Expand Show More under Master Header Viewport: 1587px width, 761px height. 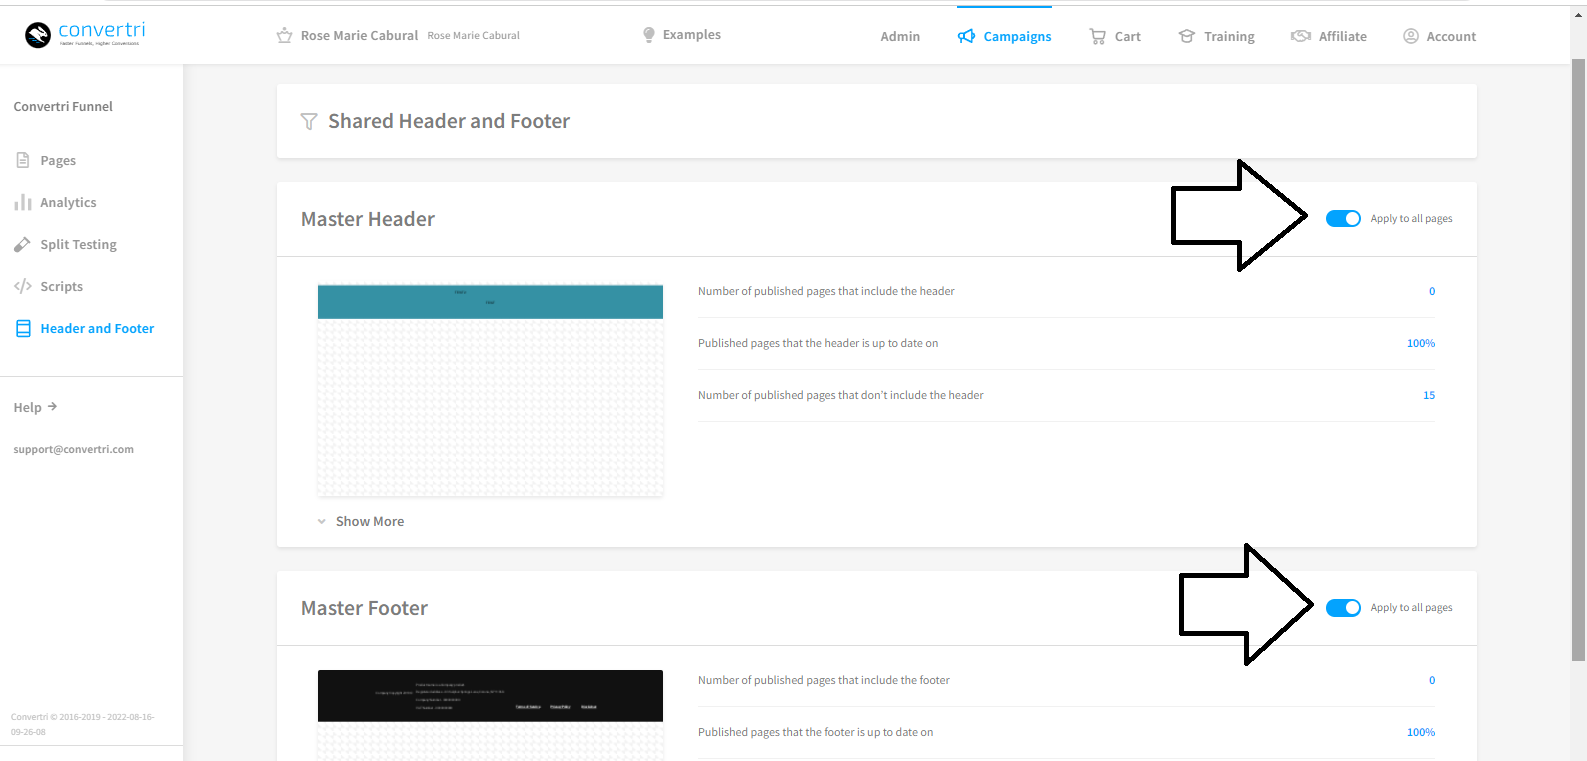(369, 522)
